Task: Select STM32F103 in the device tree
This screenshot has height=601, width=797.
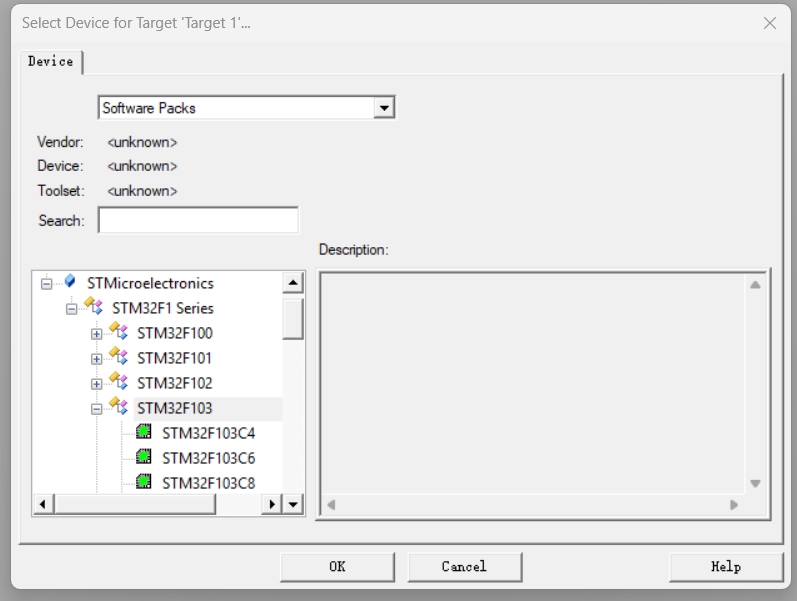Action: 175,408
